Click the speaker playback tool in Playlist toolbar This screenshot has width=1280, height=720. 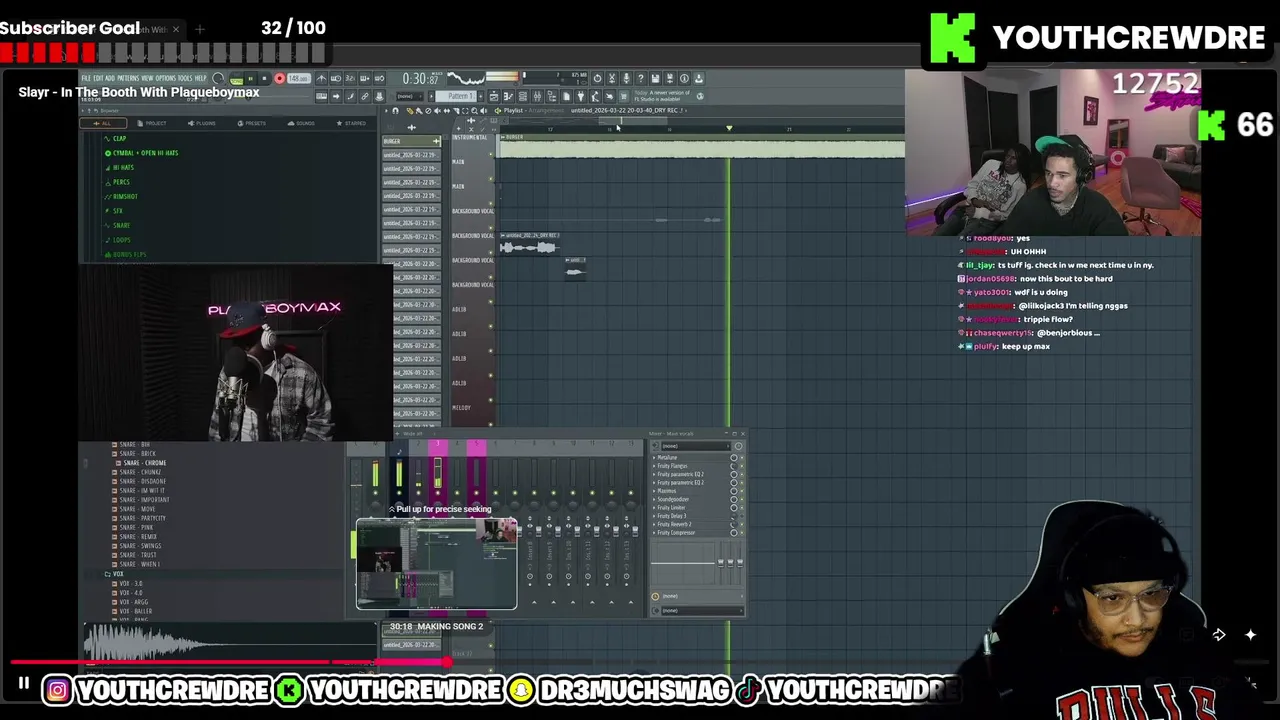click(x=483, y=111)
